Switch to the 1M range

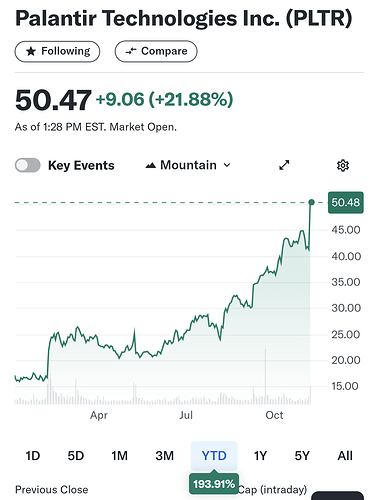pyautogui.click(x=119, y=456)
